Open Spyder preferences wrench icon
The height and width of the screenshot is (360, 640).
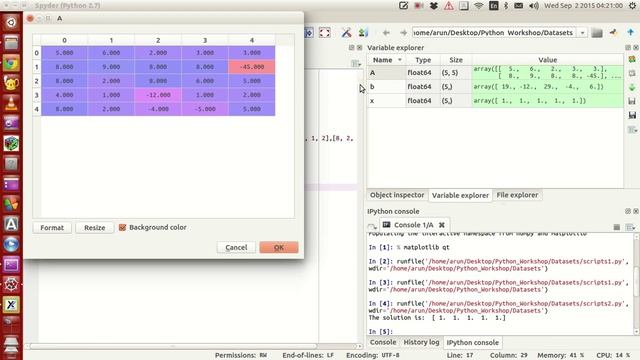346,33
